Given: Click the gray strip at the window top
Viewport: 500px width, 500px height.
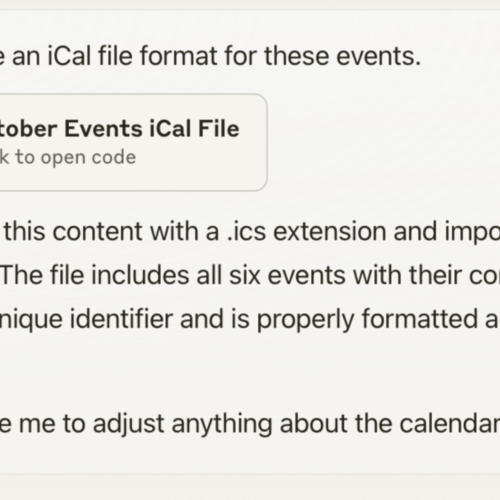Looking at the screenshot, I should point(250,5).
